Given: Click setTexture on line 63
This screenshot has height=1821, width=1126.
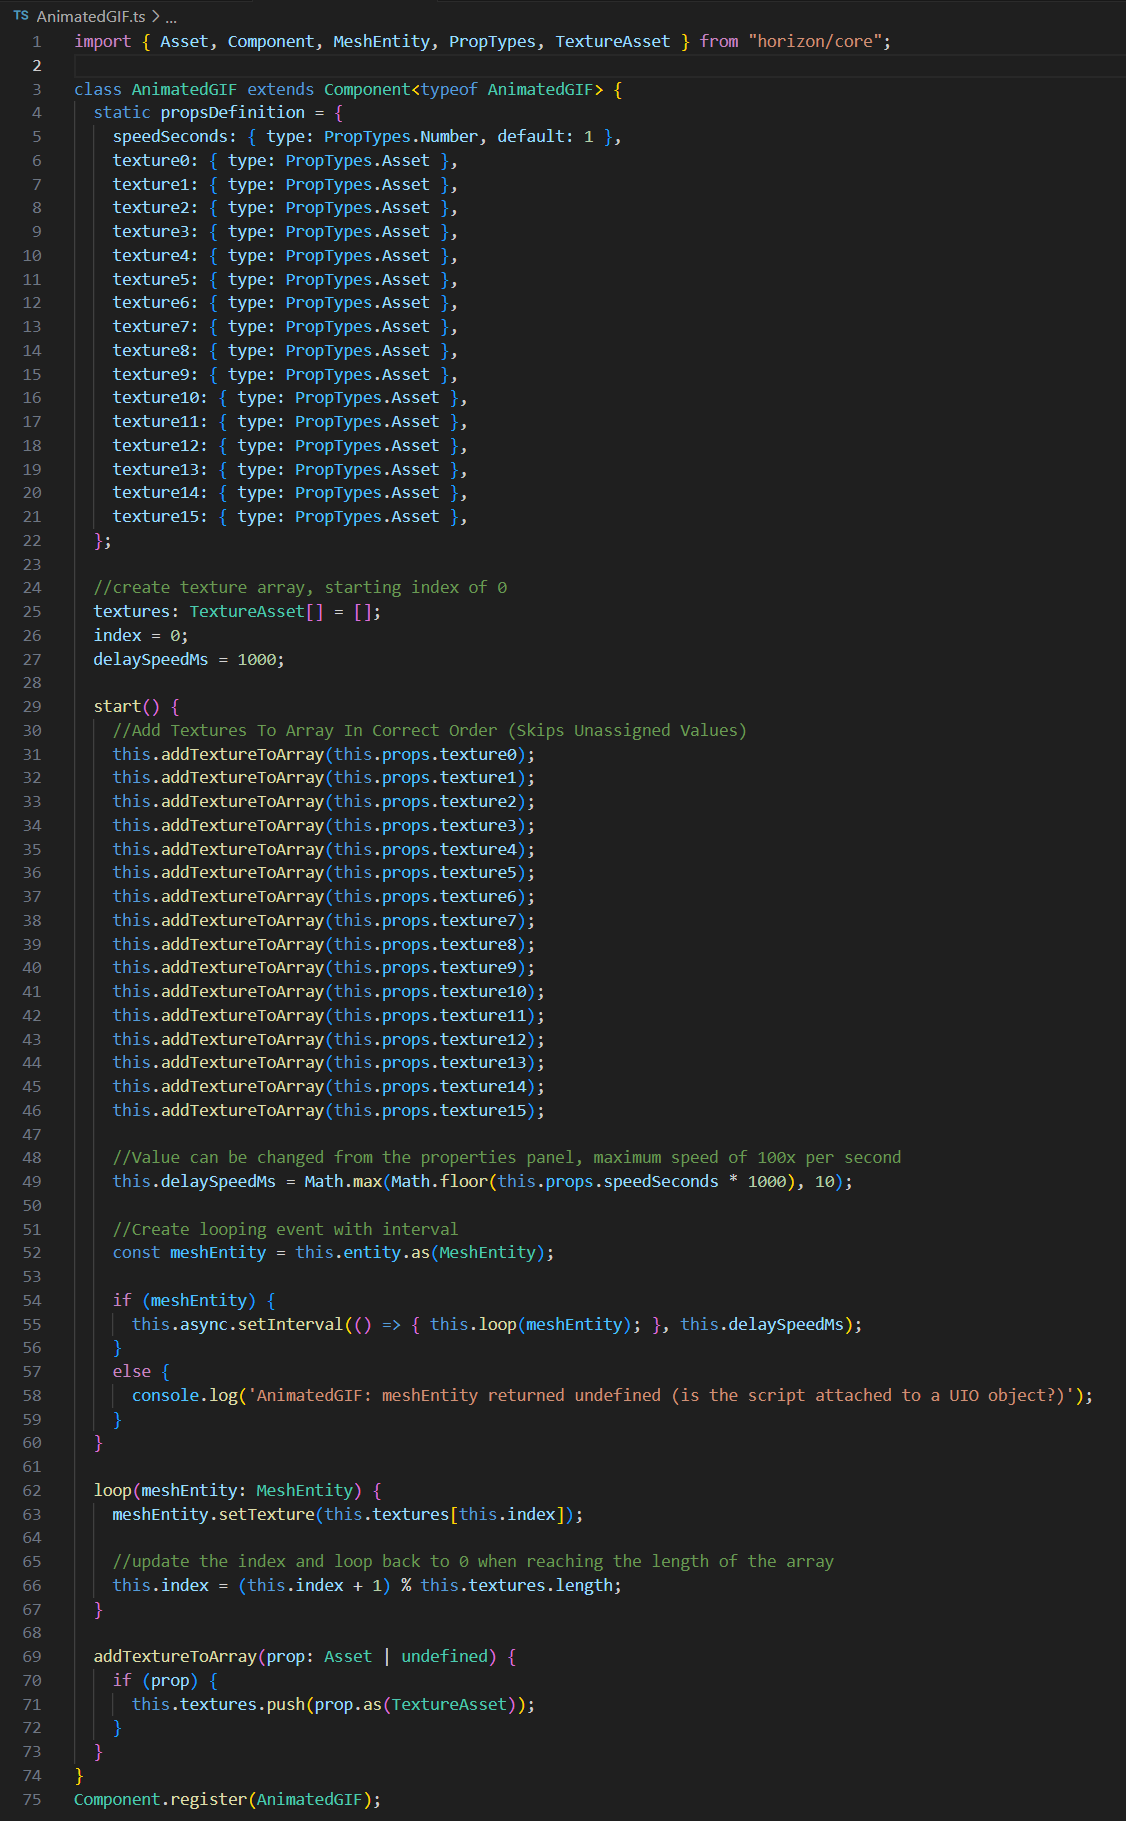Looking at the screenshot, I should click(x=266, y=1515).
